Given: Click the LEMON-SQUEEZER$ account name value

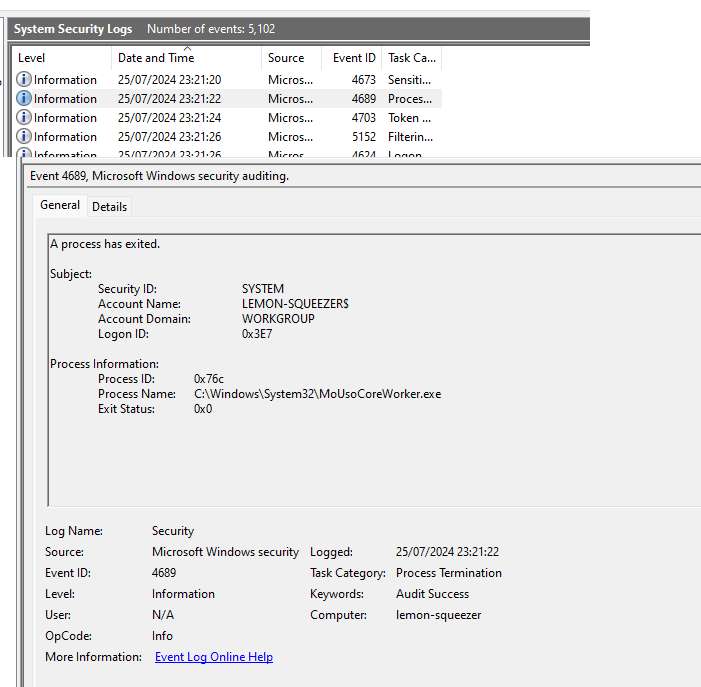Looking at the screenshot, I should pos(295,304).
